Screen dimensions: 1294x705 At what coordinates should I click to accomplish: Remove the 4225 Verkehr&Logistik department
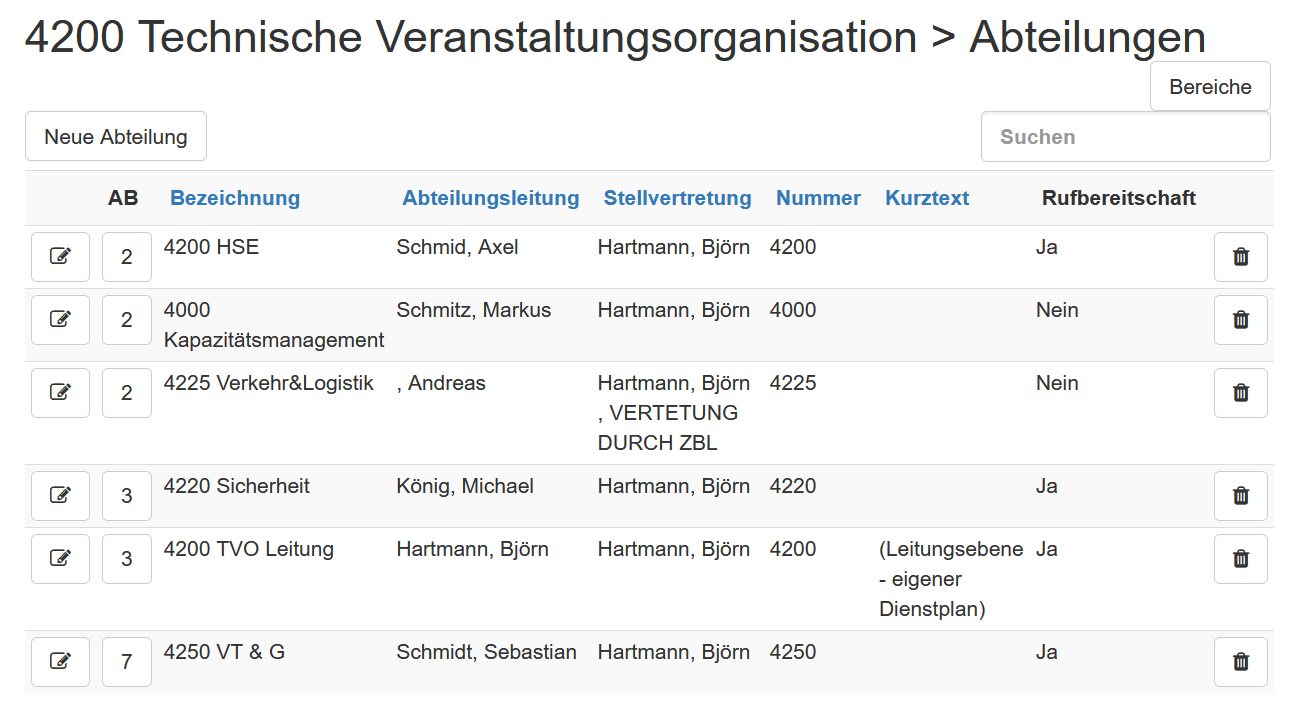click(1240, 392)
